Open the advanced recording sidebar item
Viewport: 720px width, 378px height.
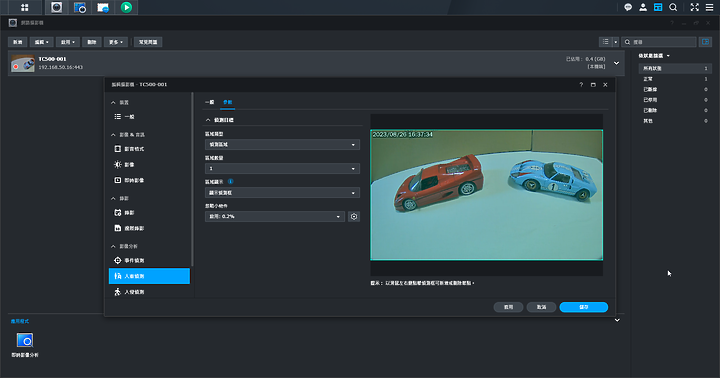pos(149,228)
